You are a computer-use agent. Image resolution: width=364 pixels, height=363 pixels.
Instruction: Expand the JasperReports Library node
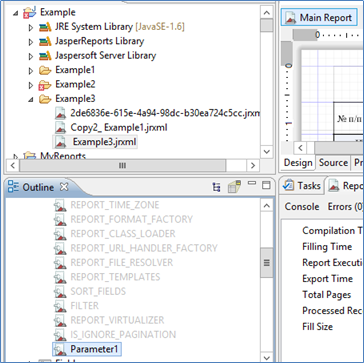[x=31, y=42]
